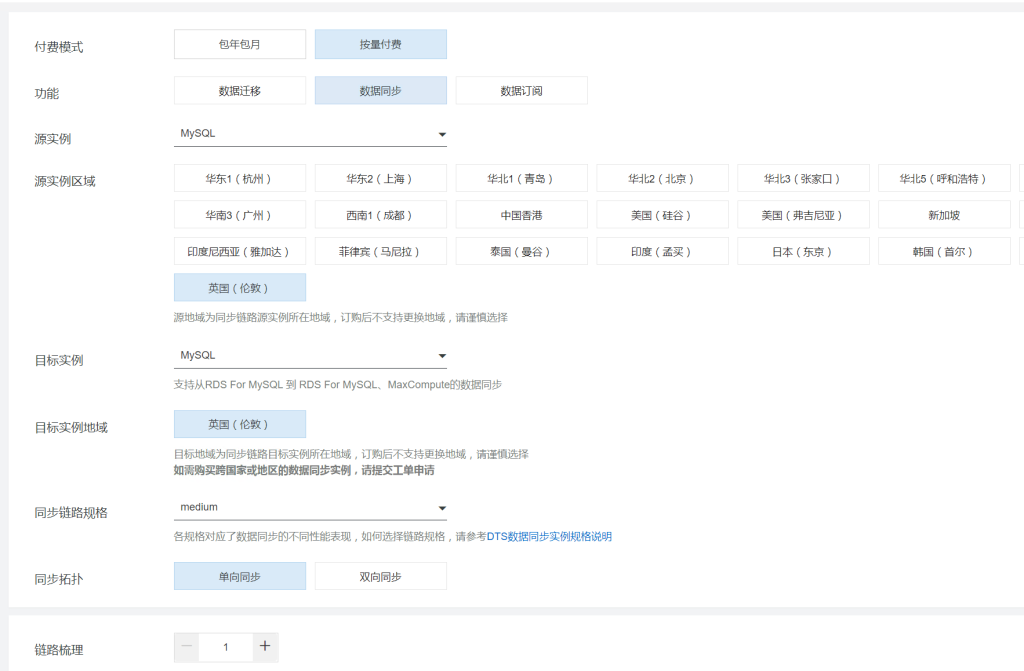Open the 源实例 MySQL dropdown

click(310, 133)
